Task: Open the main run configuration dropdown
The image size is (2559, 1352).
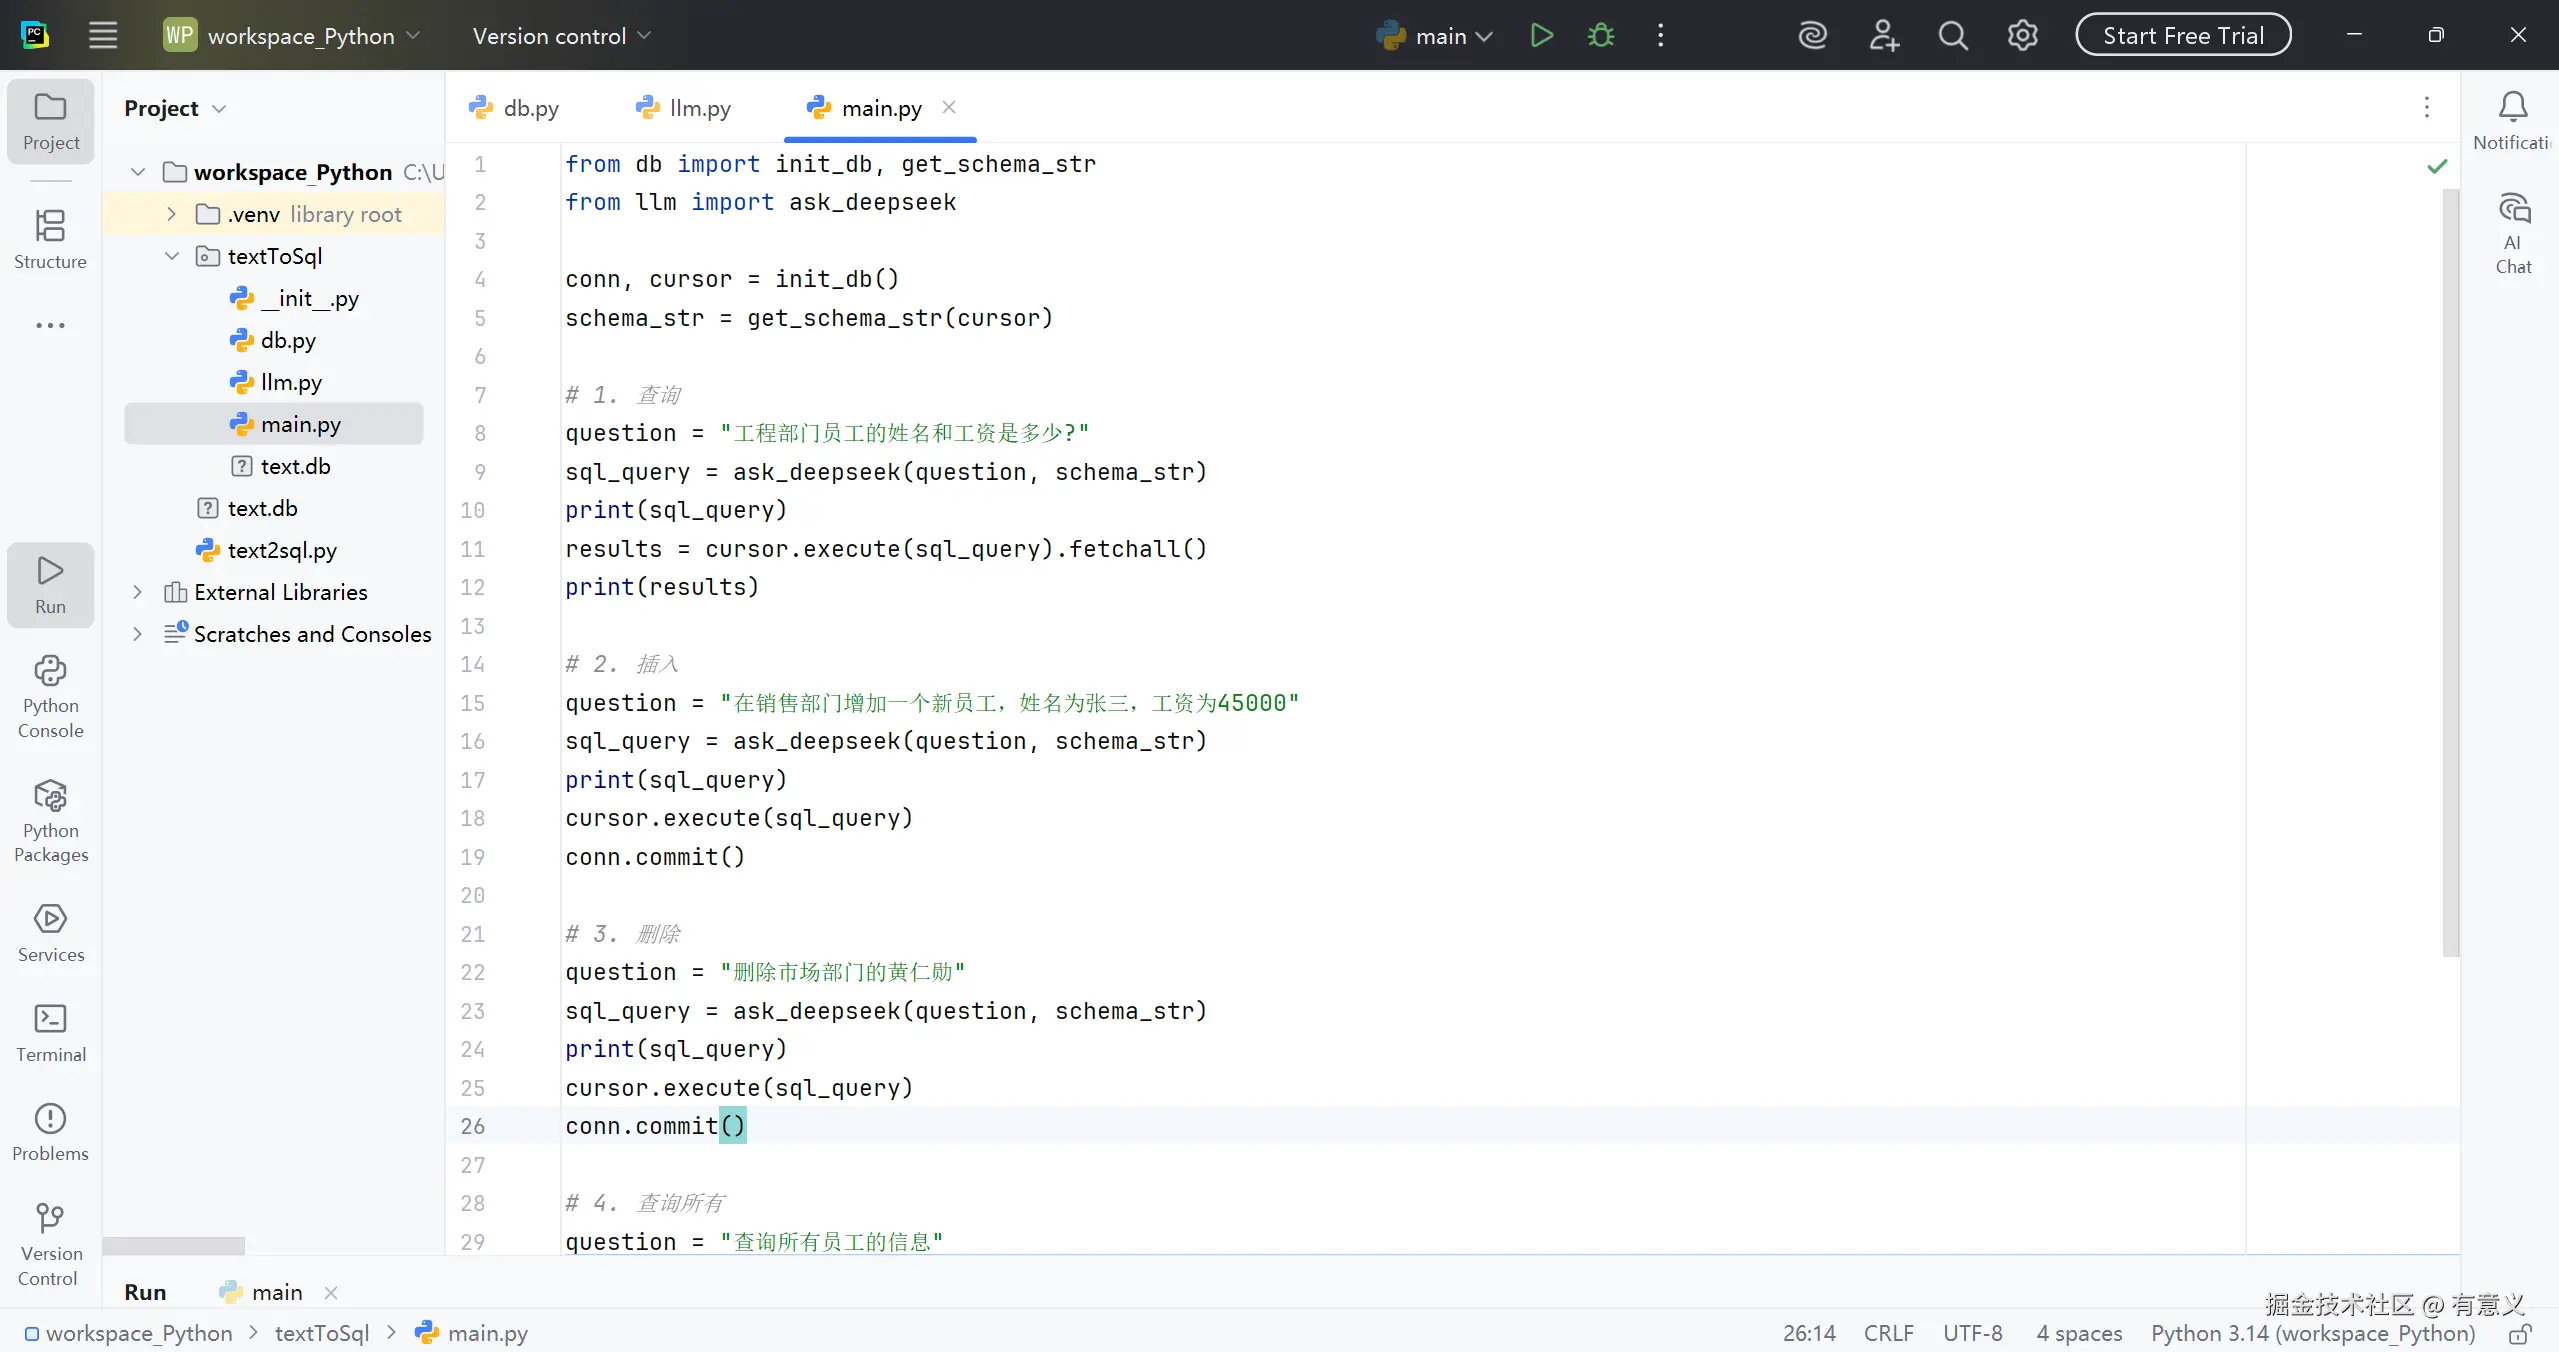Action: point(1436,36)
